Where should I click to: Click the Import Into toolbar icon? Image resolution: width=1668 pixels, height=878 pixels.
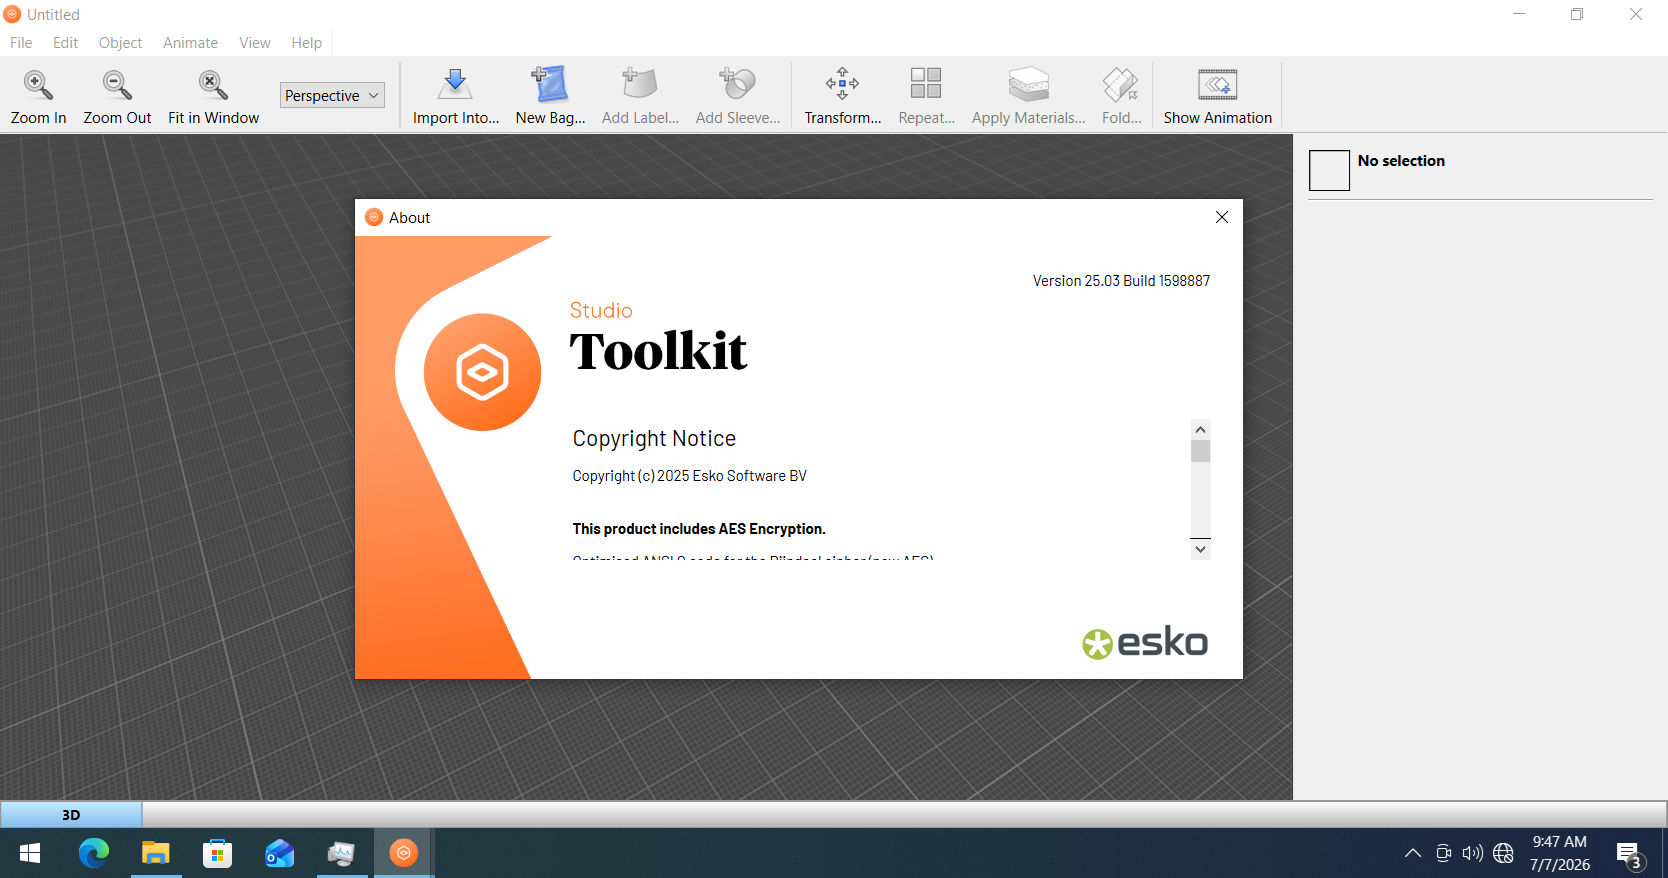coord(455,85)
